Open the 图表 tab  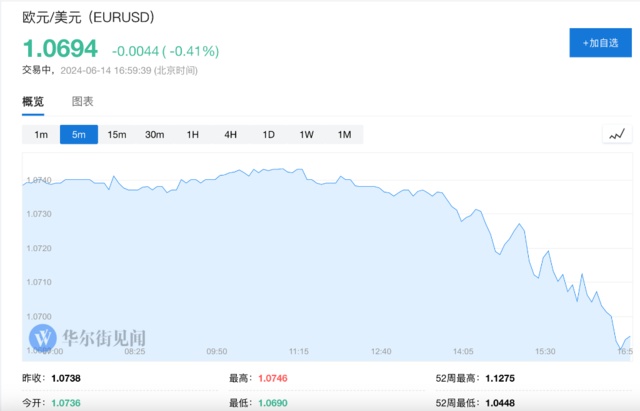(83, 101)
